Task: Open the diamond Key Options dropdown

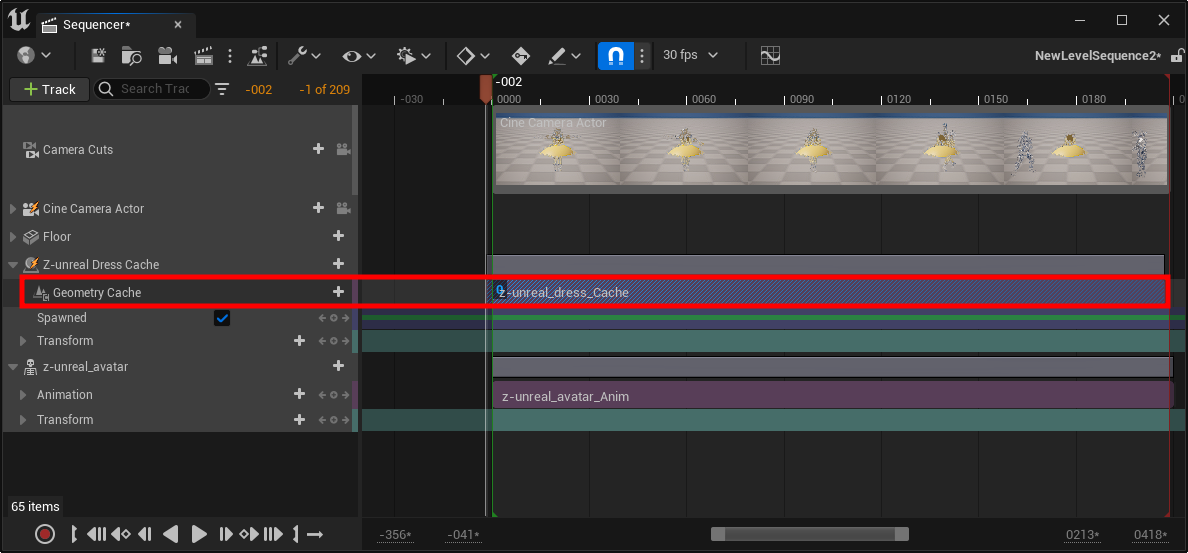Action: 473,55
